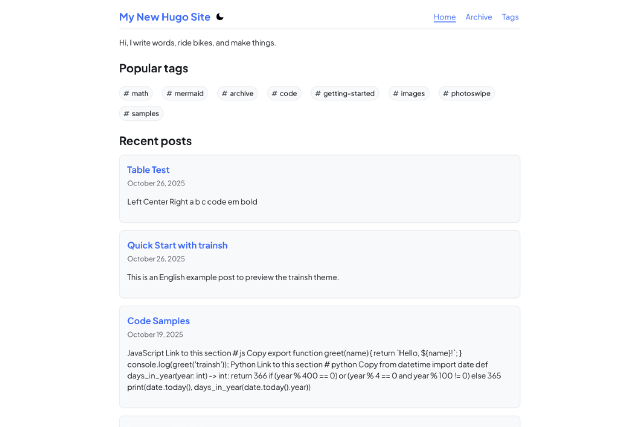Viewport: 640px width, 427px height.
Task: Open the Table Test post
Action: [148, 170]
